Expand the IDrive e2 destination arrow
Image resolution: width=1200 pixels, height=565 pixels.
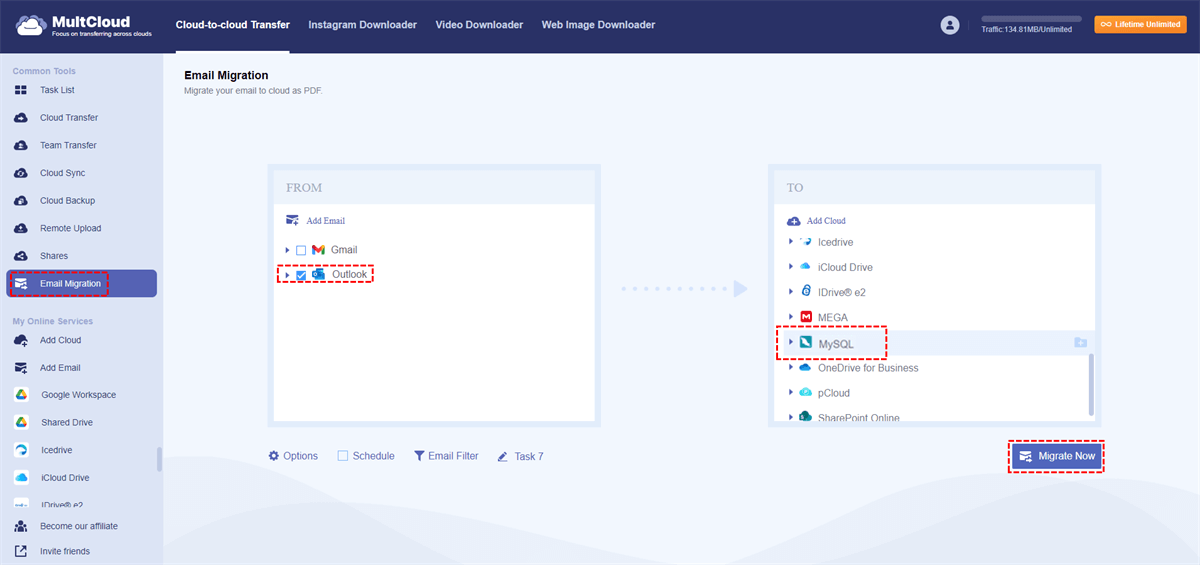tap(791, 292)
